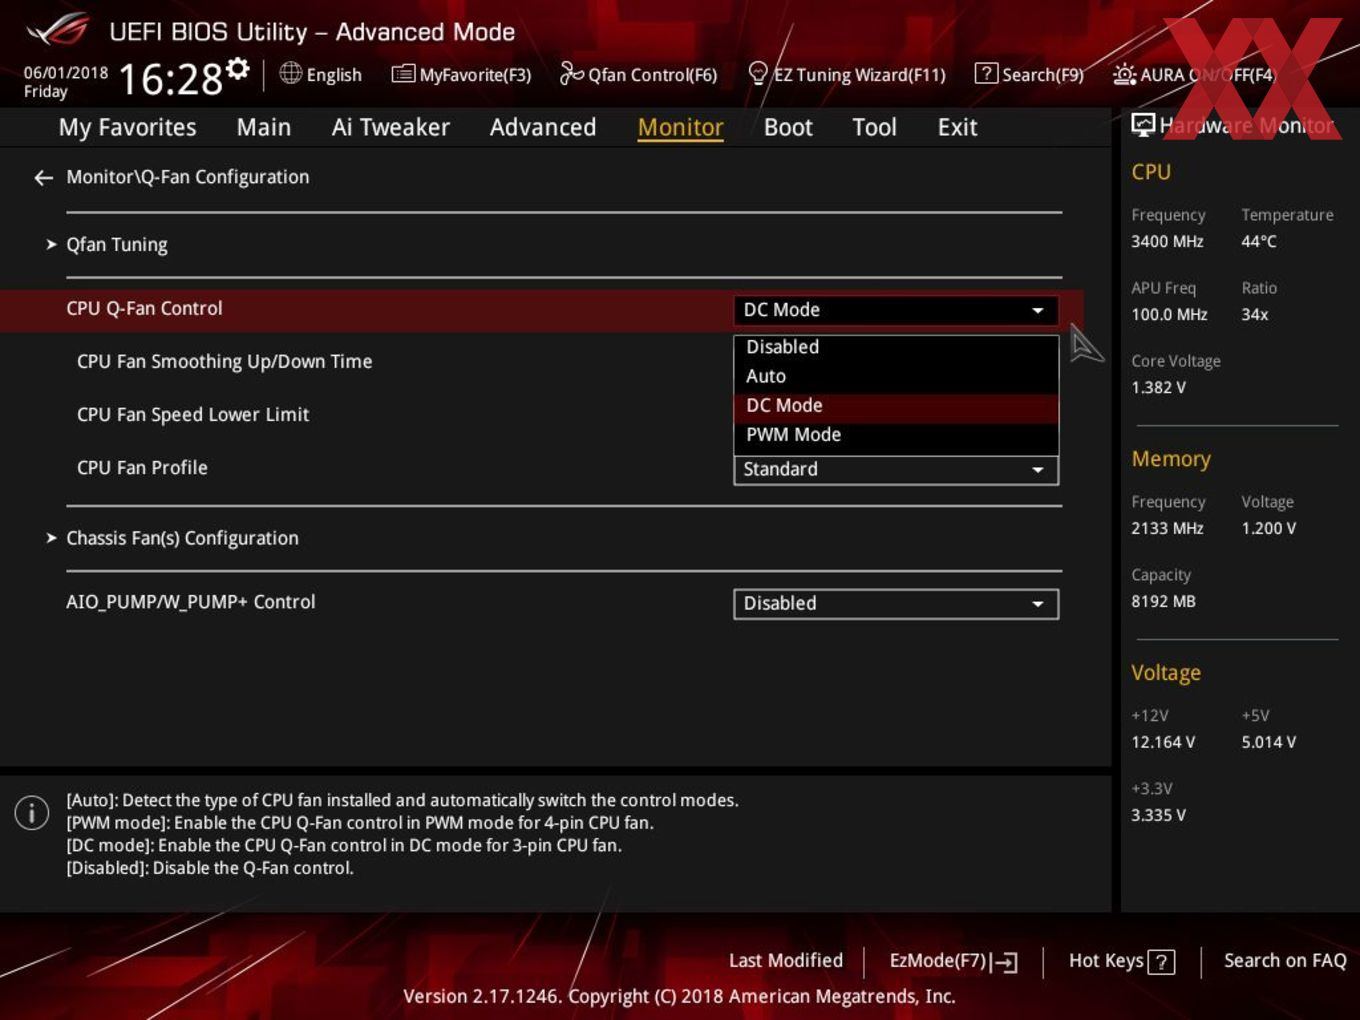
Task: Choose Disabled in the Q-Fan dropdown list
Action: [896, 347]
